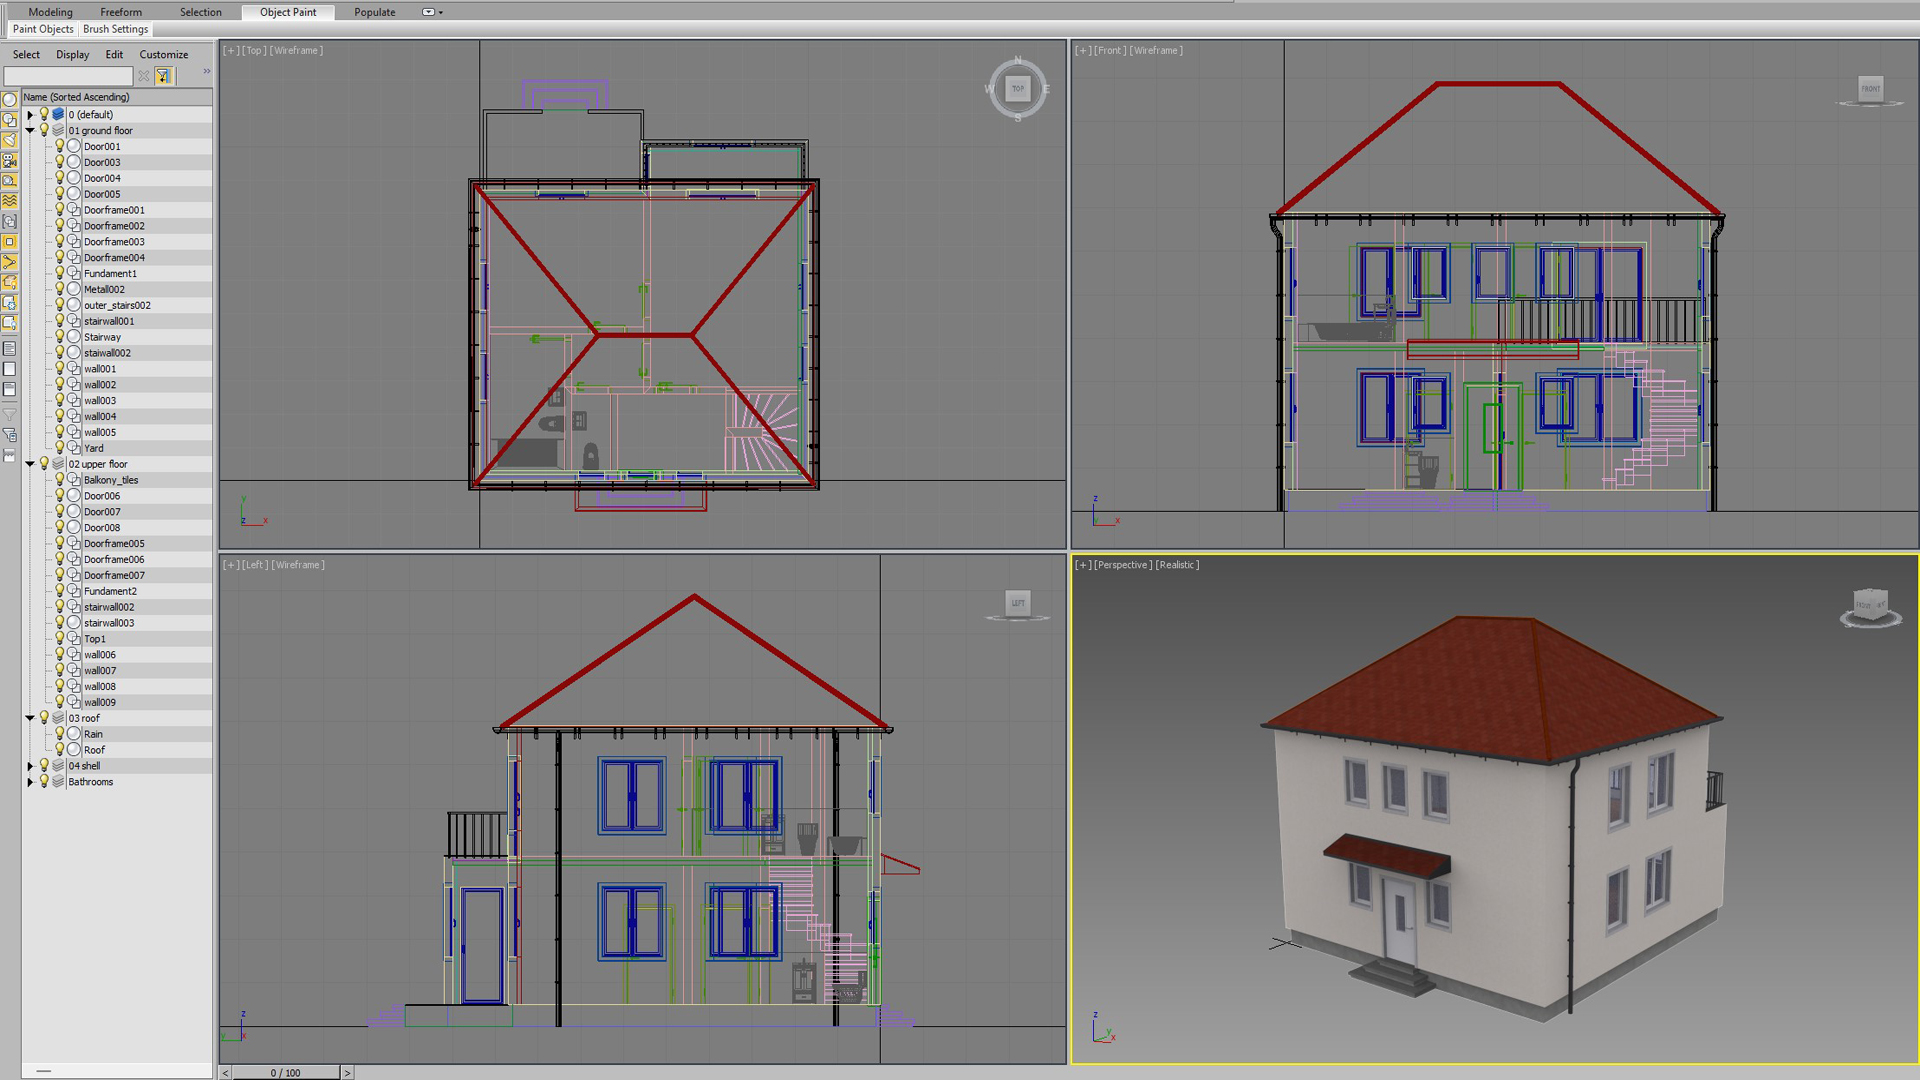Toggle Display Geometry filter icon

tap(10, 99)
